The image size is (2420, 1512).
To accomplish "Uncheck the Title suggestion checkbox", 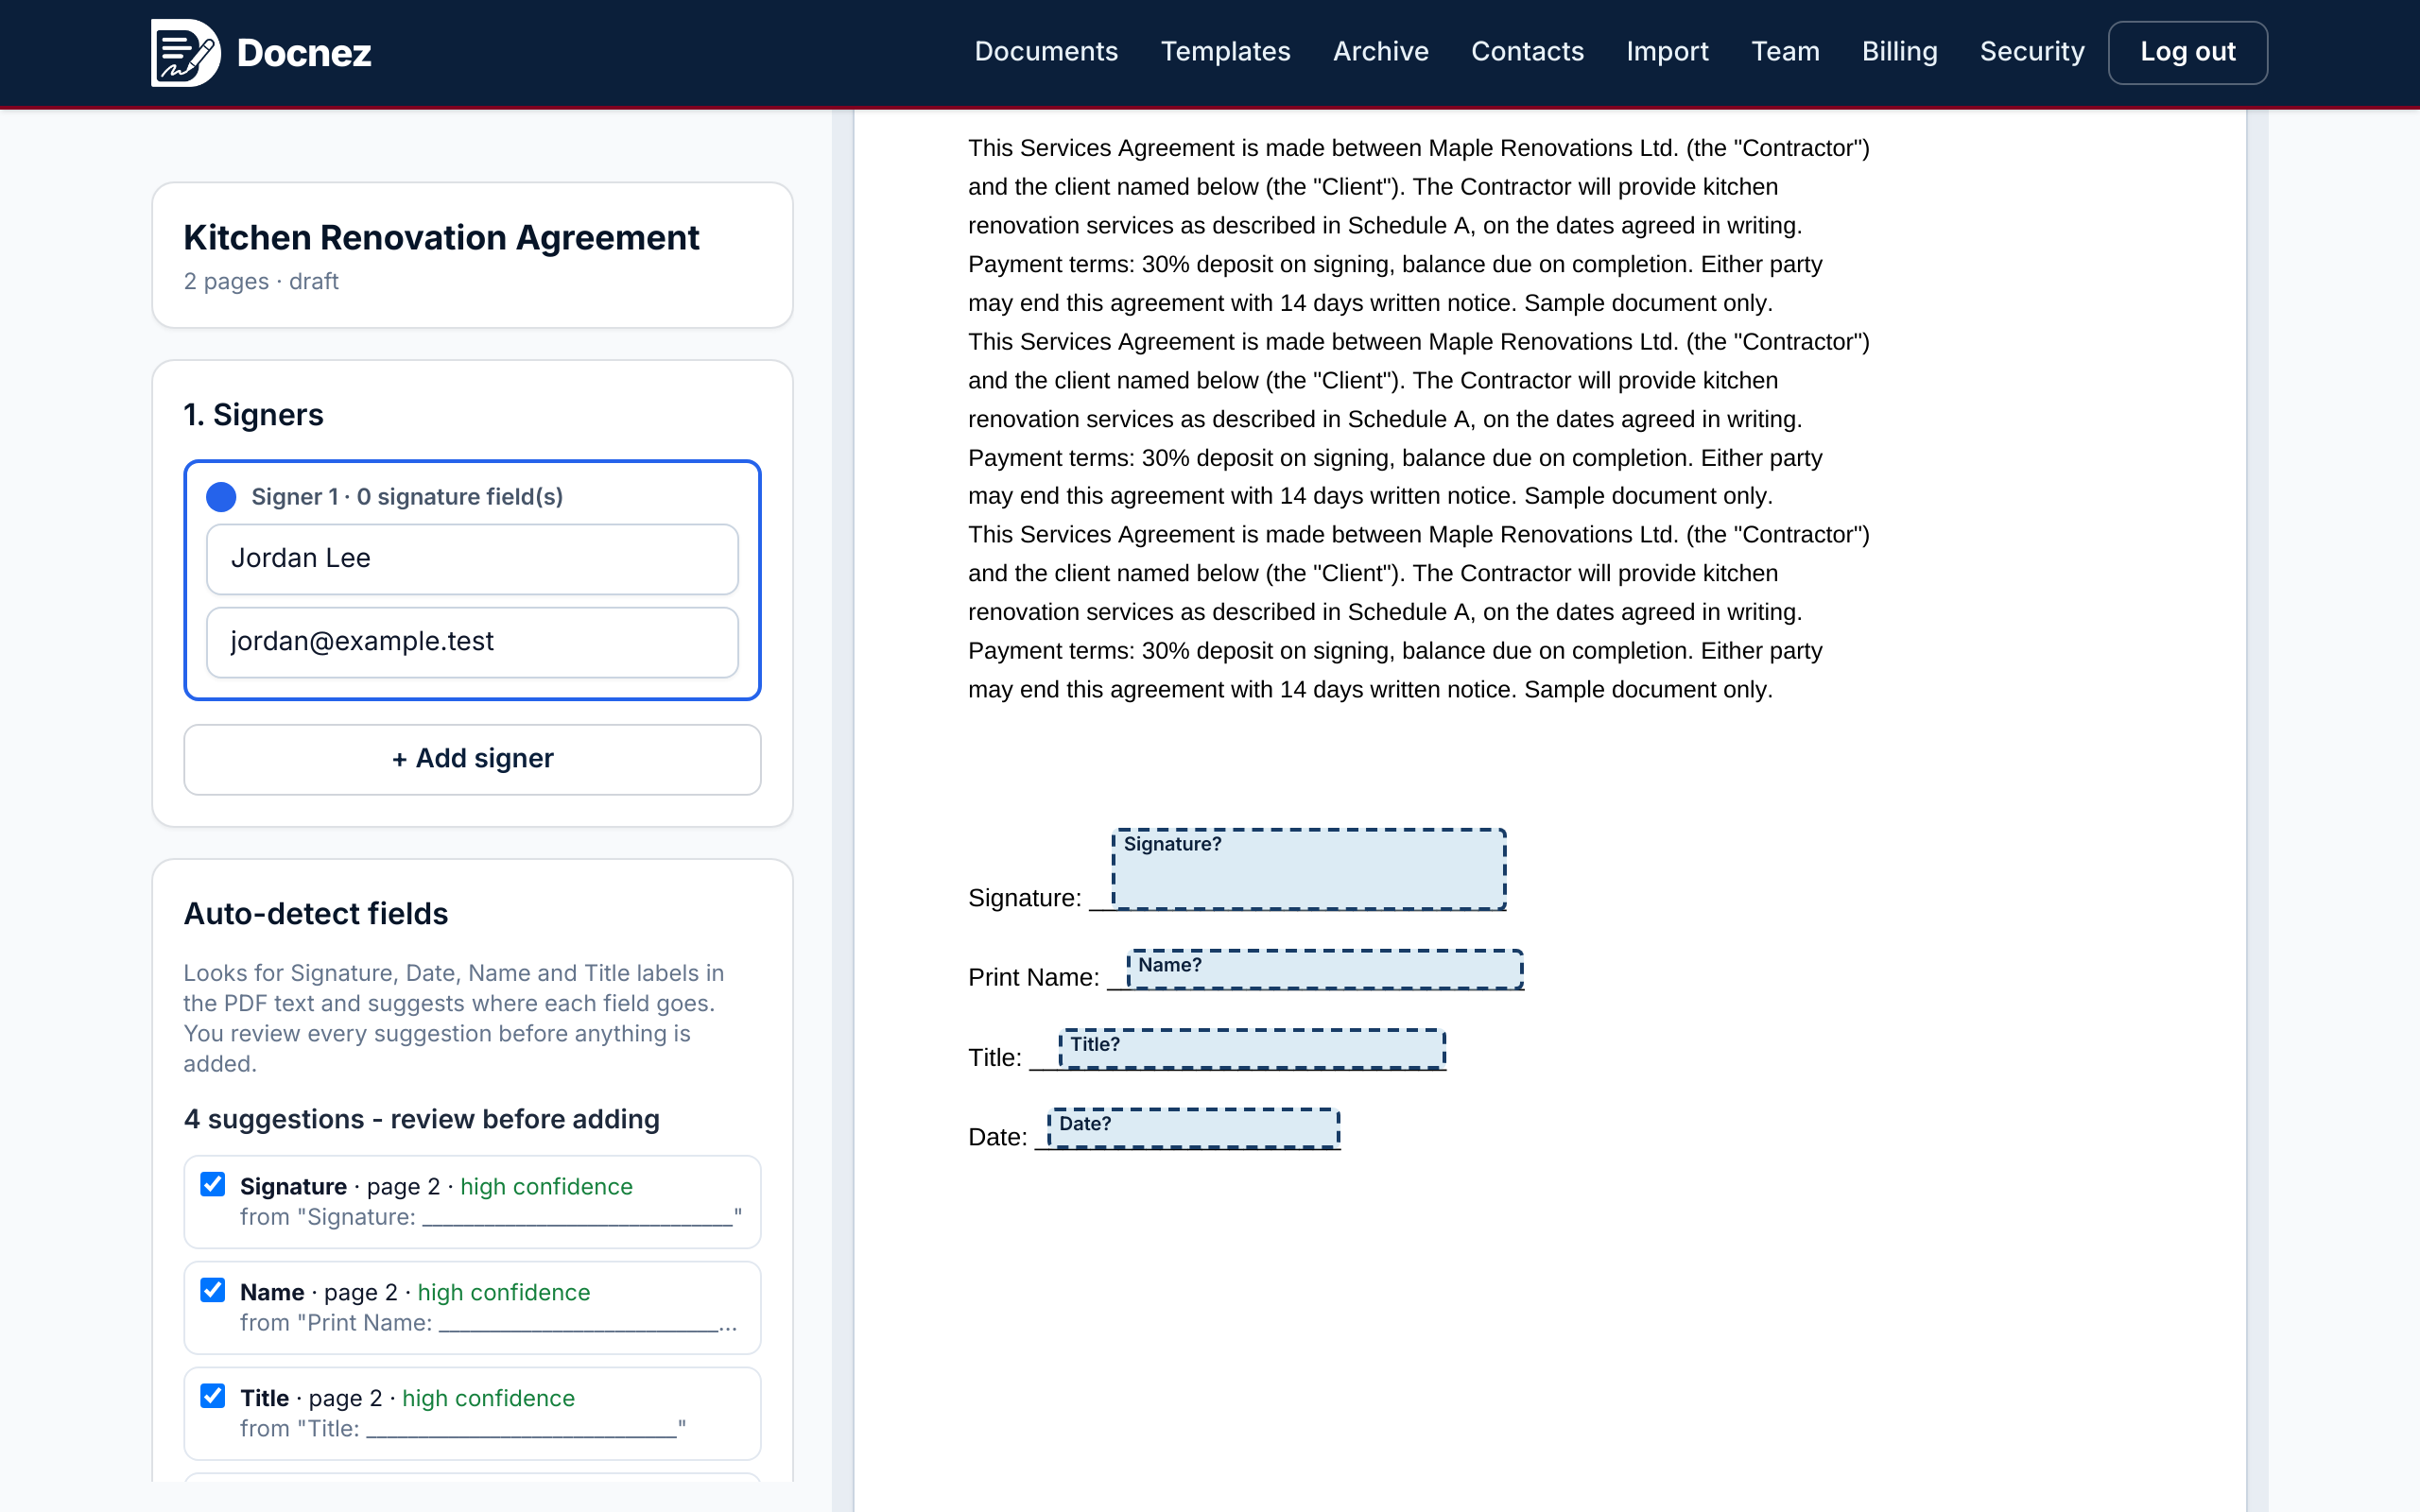I will coord(212,1396).
